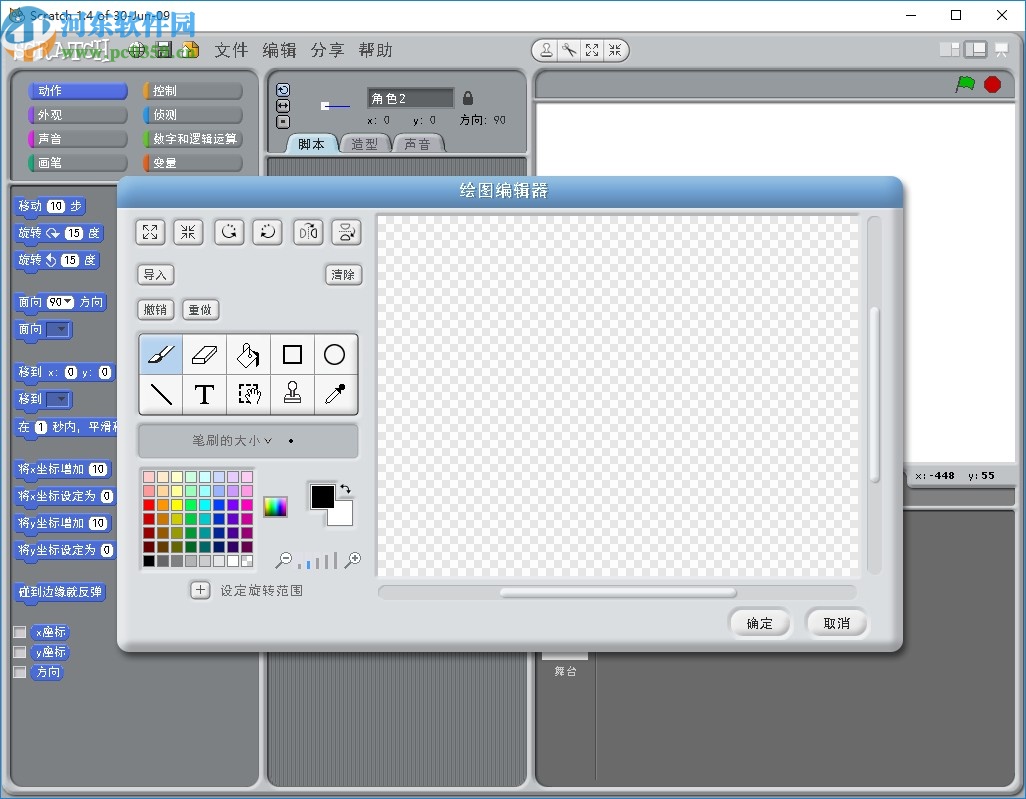Screen dimensions: 1026x799
Task: Switch to the 造型 tab
Action: [365, 142]
